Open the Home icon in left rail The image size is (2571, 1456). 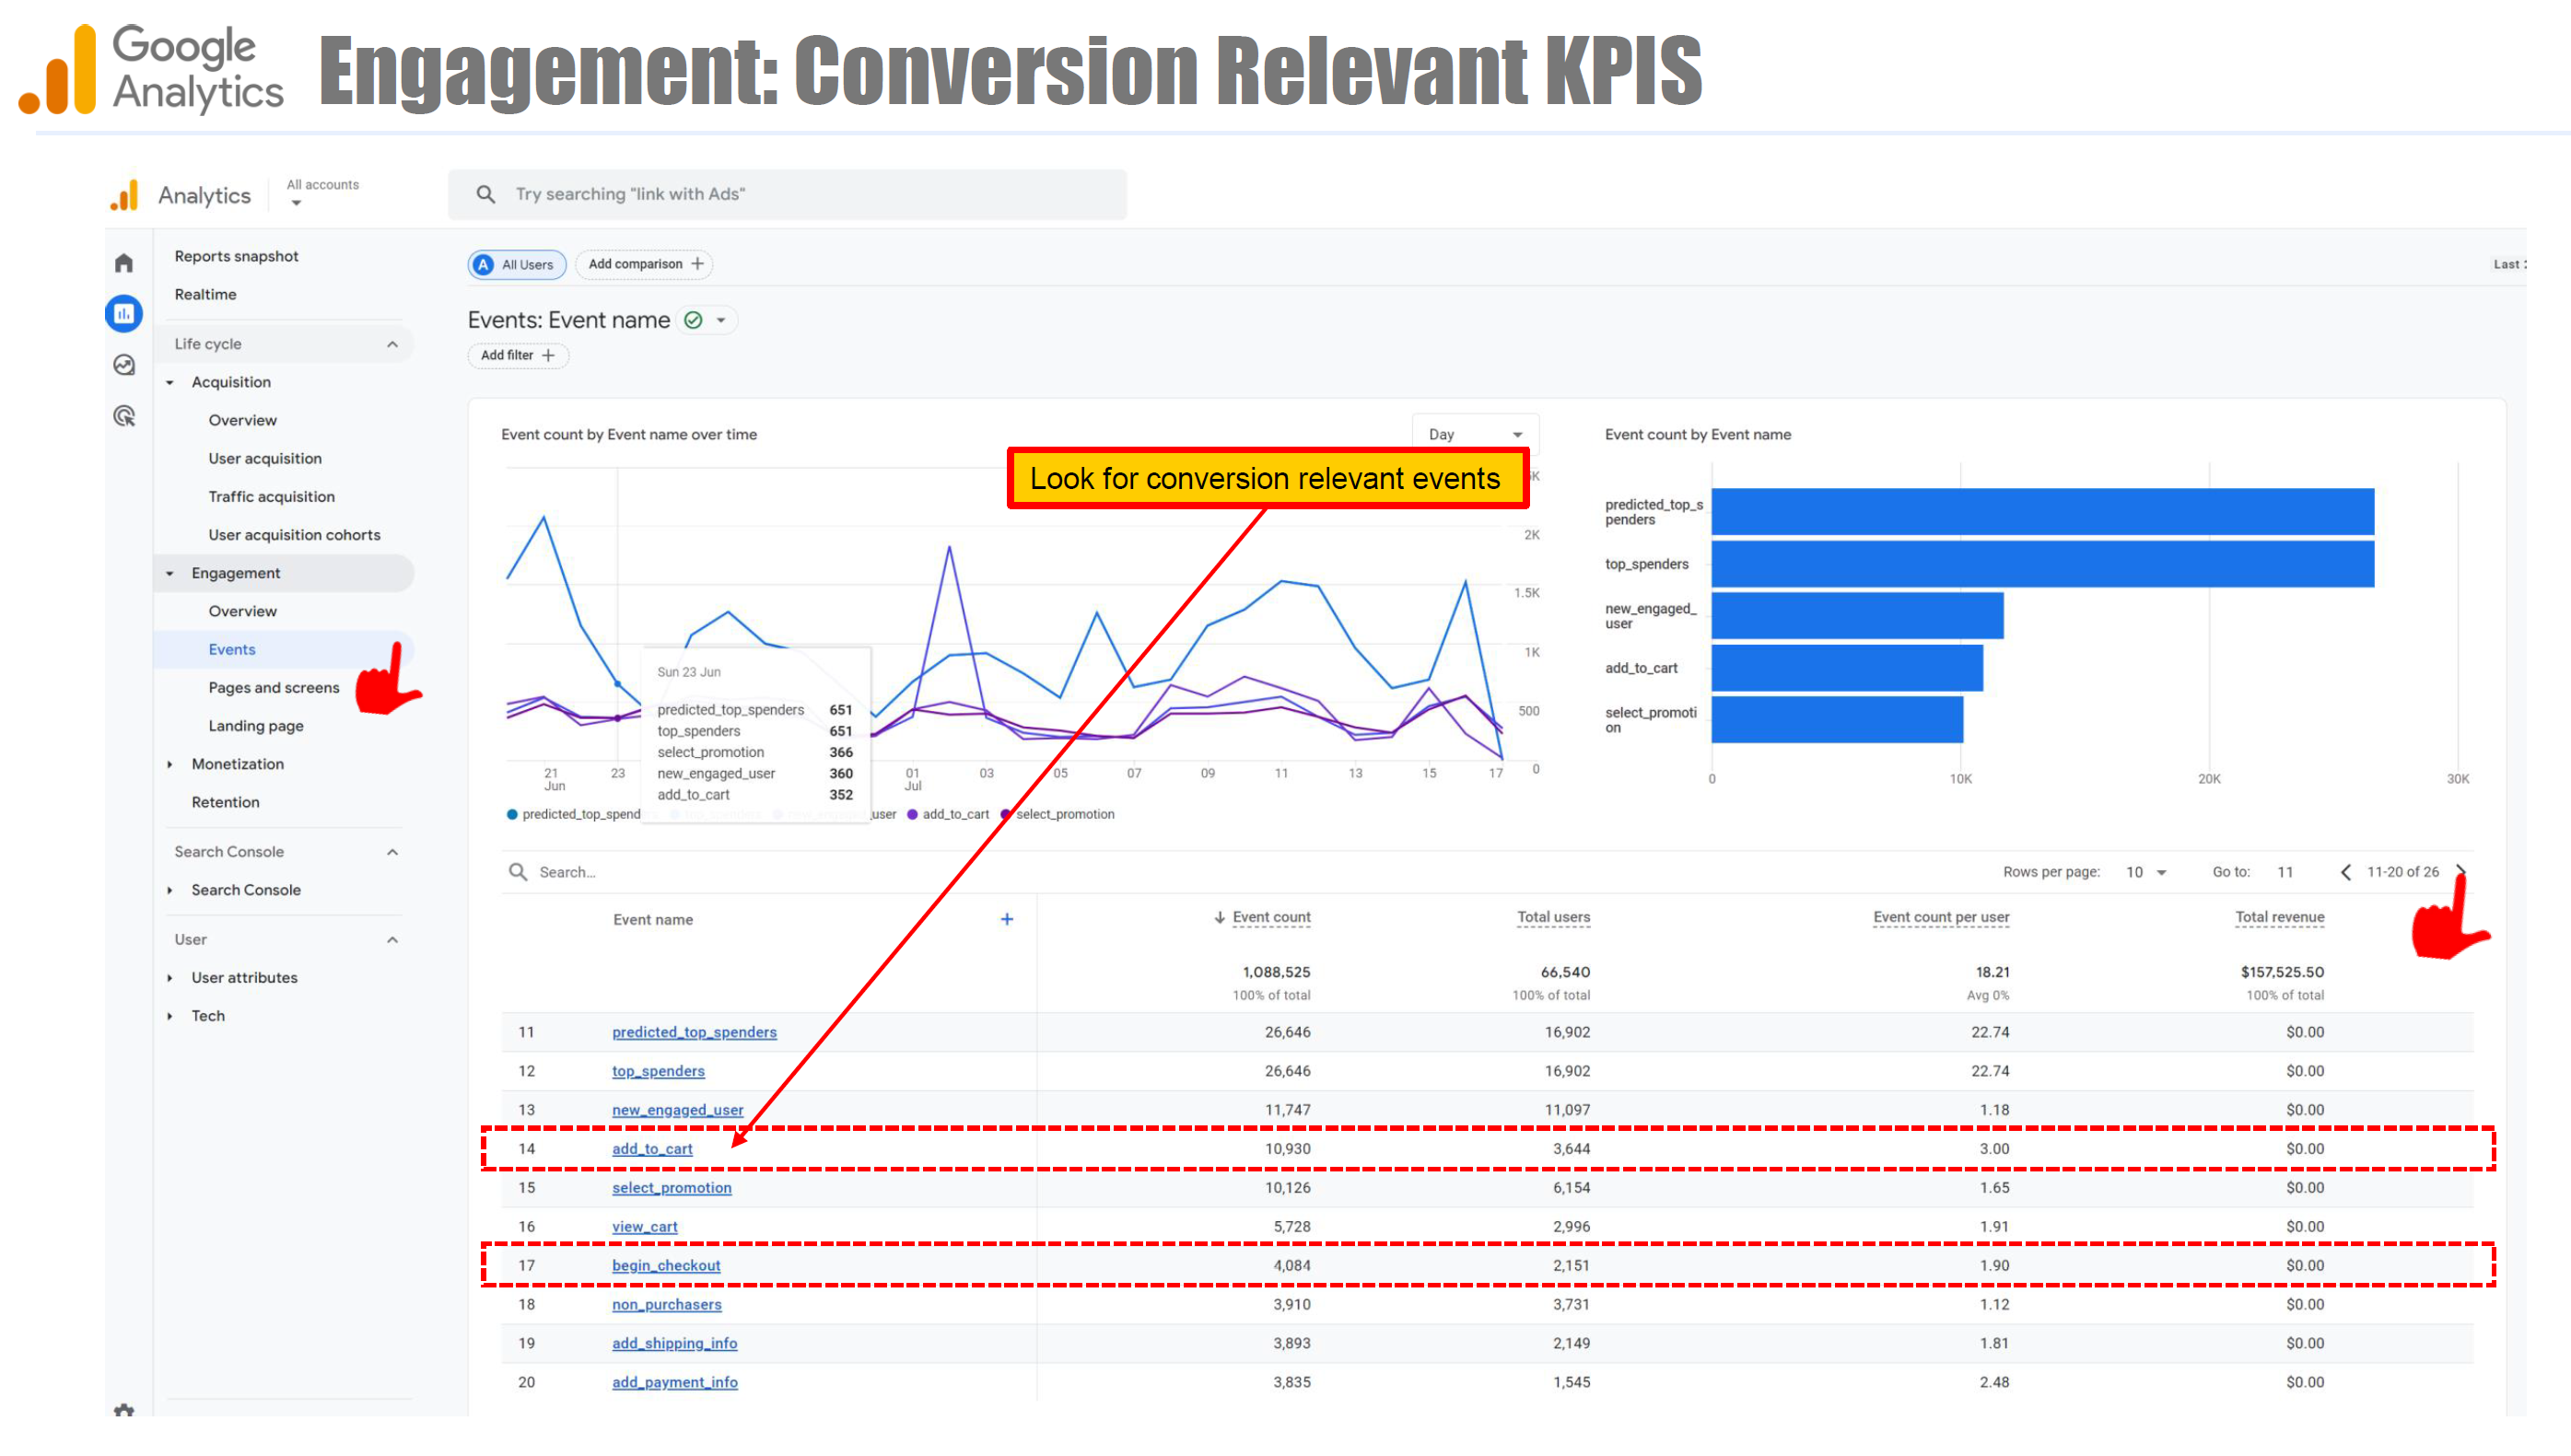click(x=124, y=263)
